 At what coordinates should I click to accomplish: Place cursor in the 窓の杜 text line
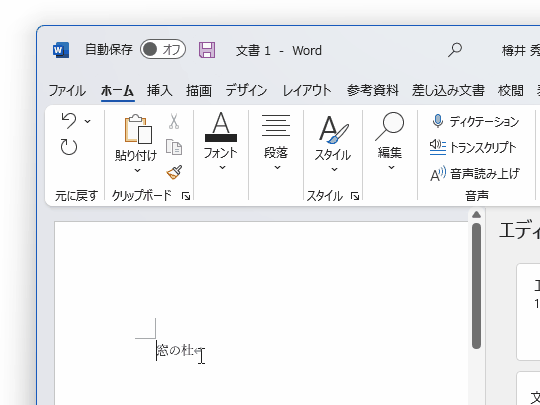[175, 351]
